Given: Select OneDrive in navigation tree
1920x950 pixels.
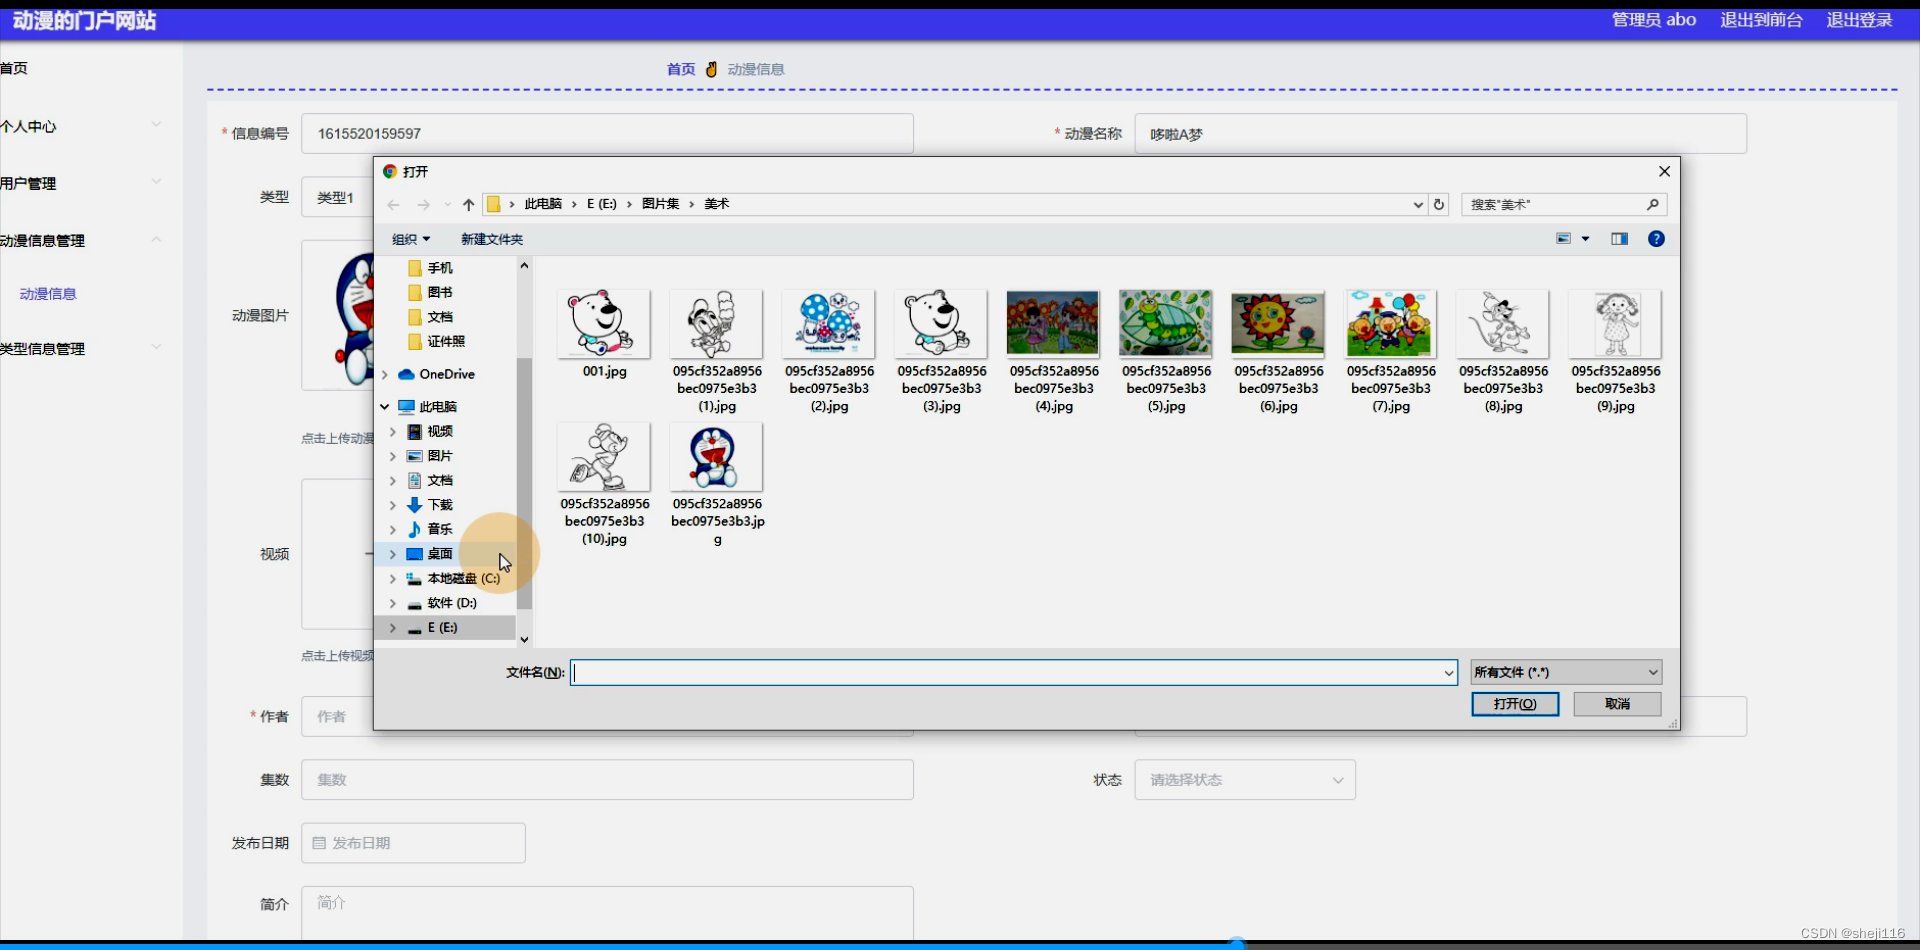Looking at the screenshot, I should [x=446, y=374].
